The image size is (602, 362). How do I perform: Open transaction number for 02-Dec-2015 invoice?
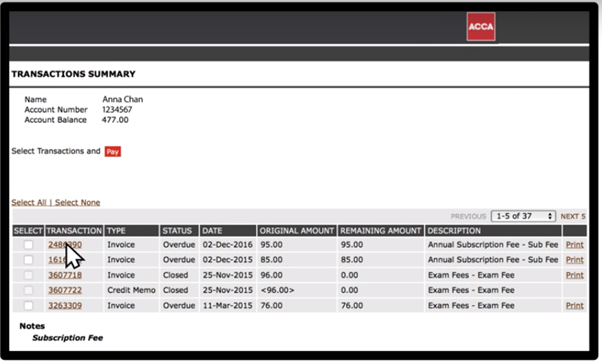pos(65,260)
